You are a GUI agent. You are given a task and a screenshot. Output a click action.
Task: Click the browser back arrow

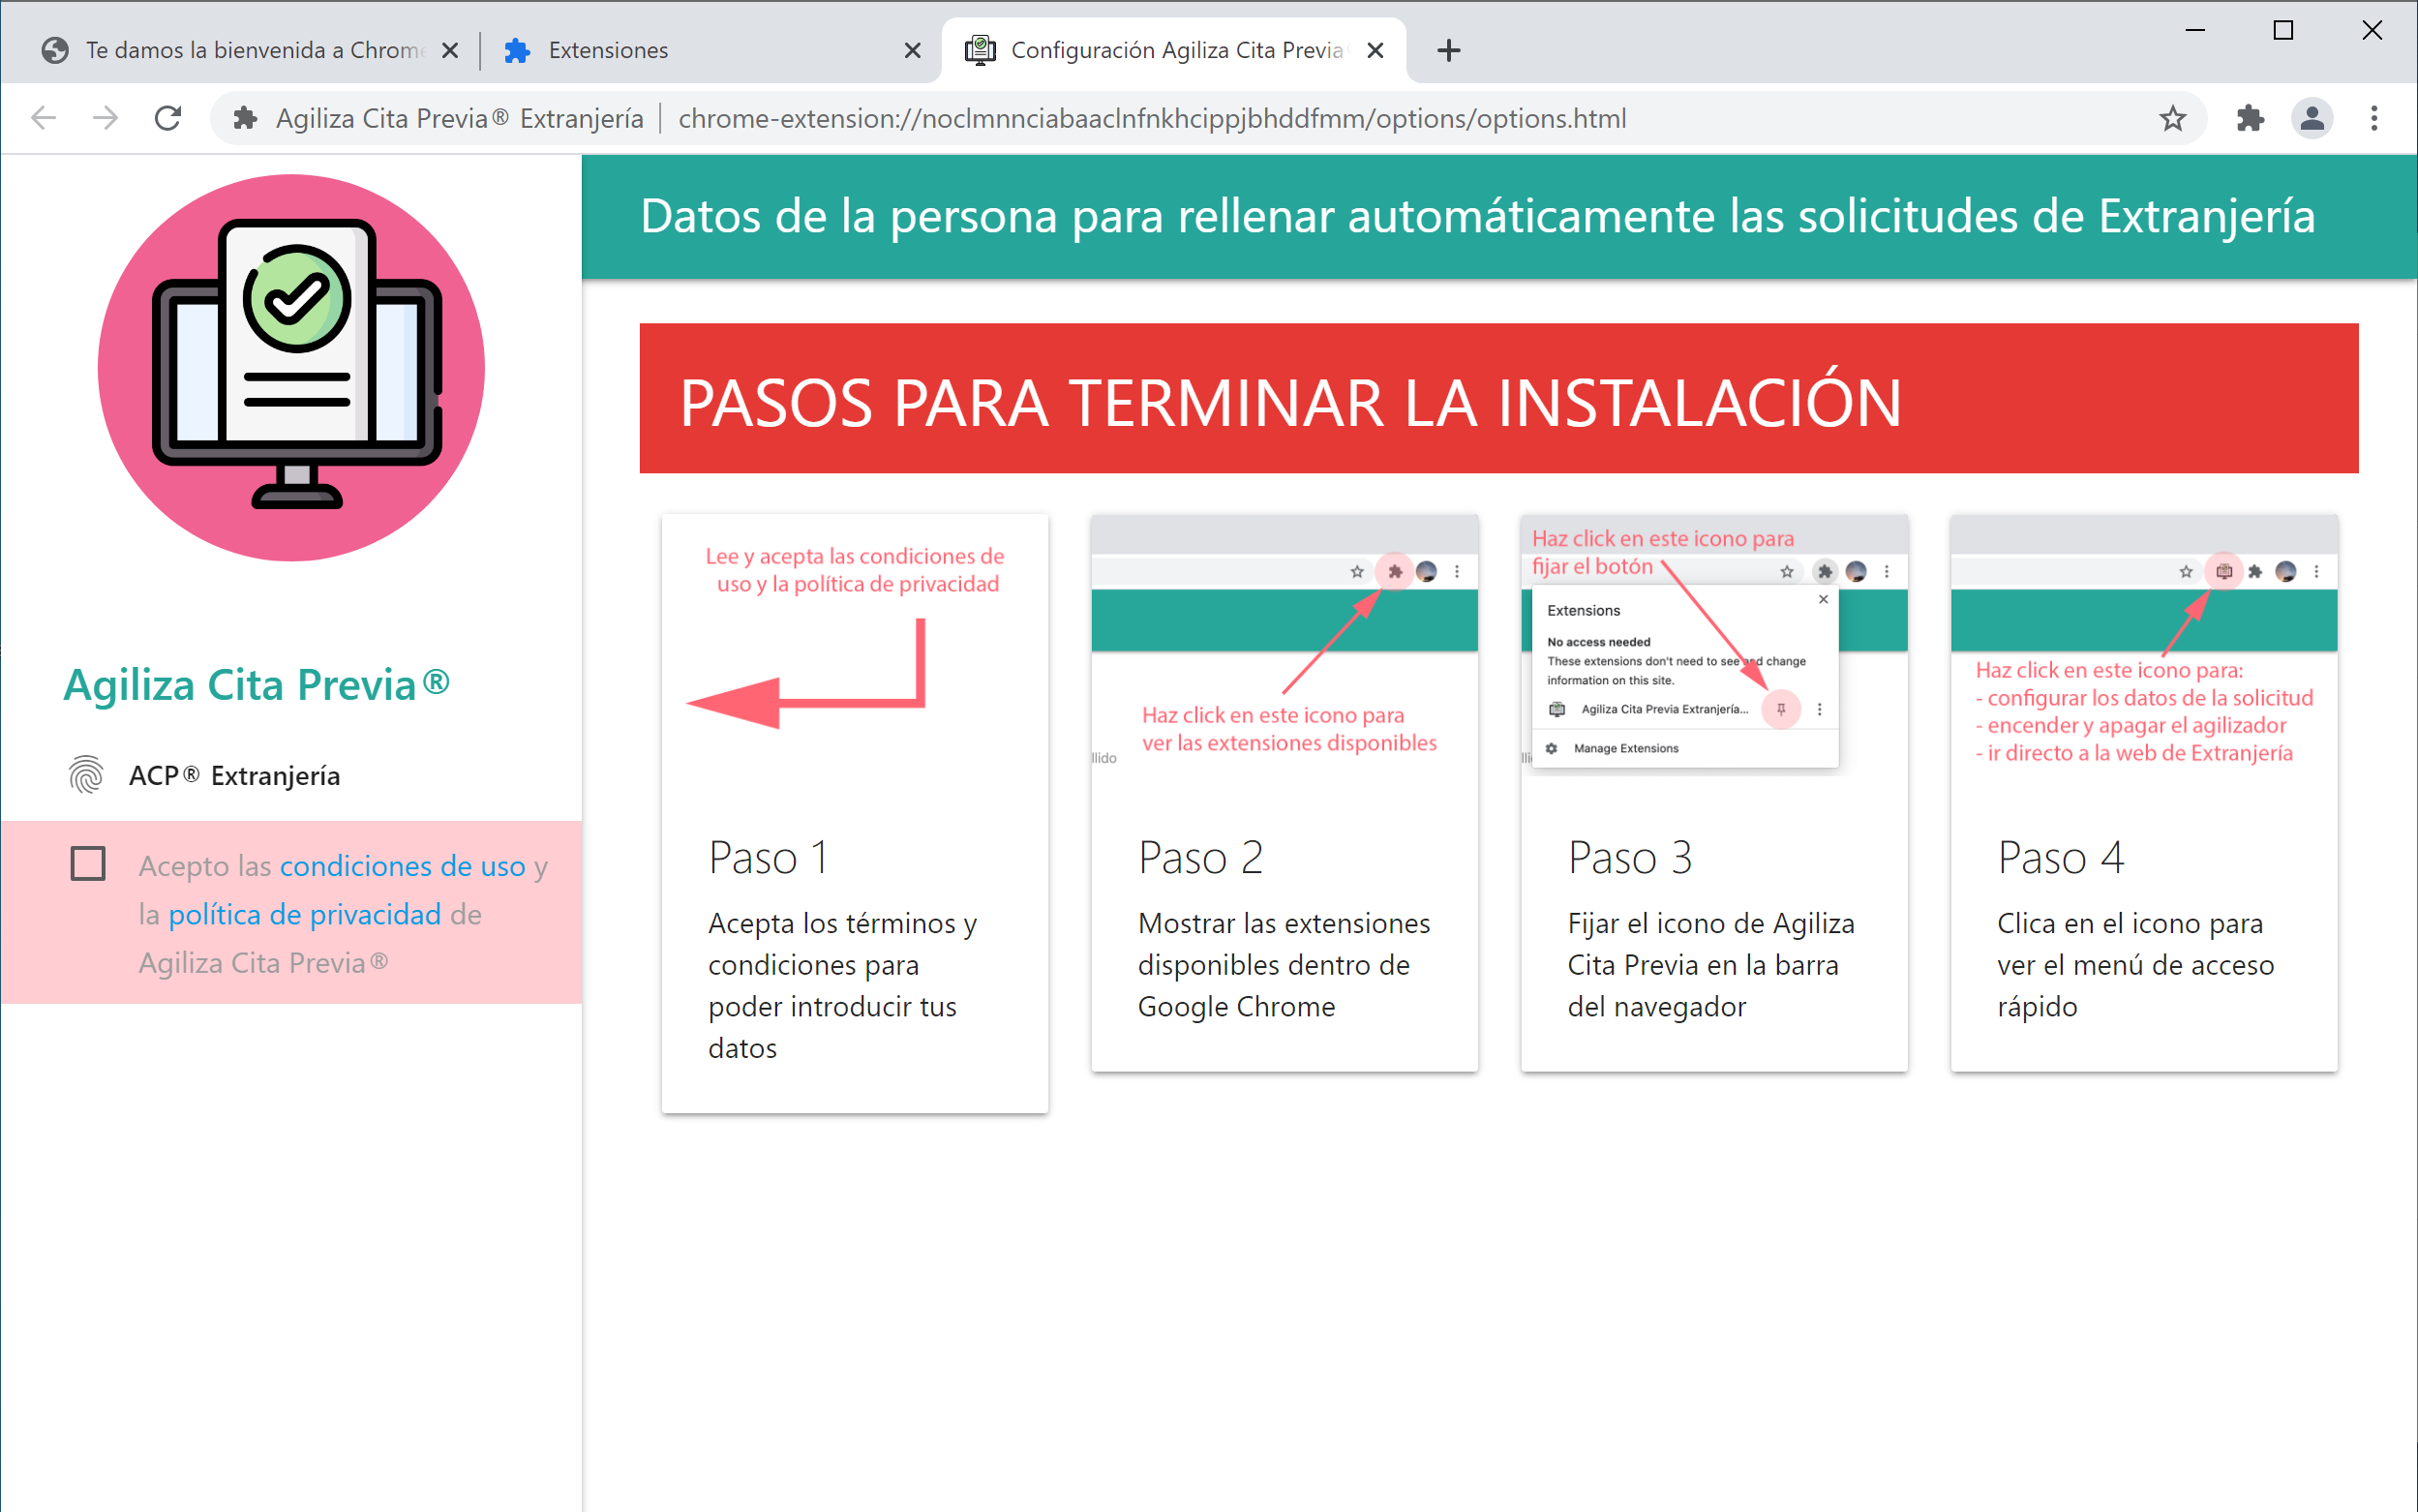44,118
